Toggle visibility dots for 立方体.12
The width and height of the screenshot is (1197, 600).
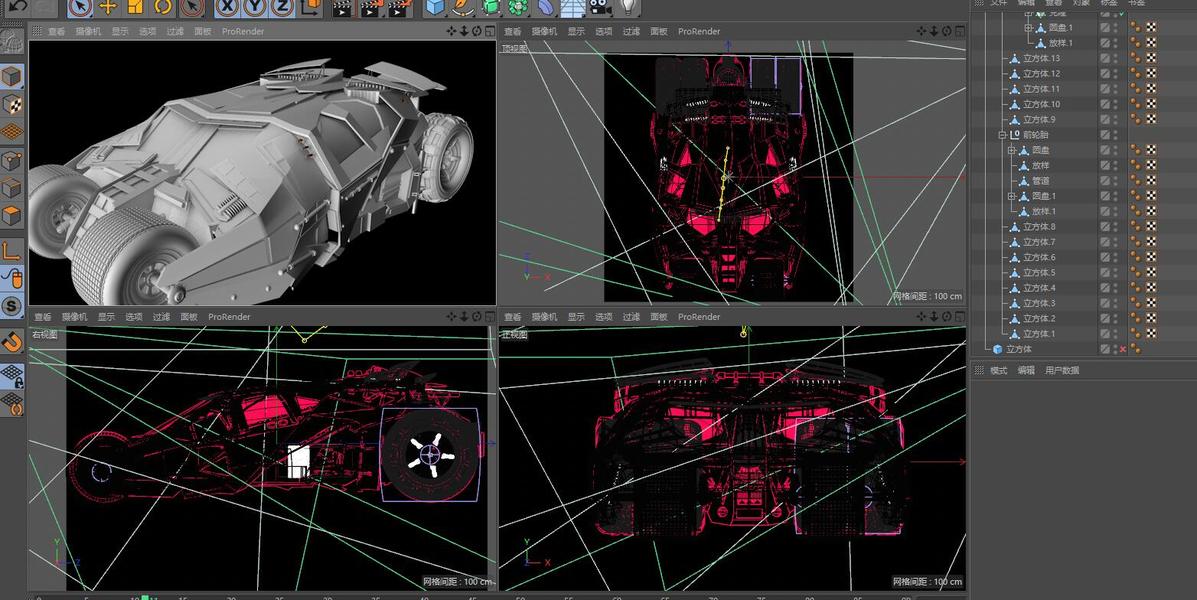tap(1115, 74)
